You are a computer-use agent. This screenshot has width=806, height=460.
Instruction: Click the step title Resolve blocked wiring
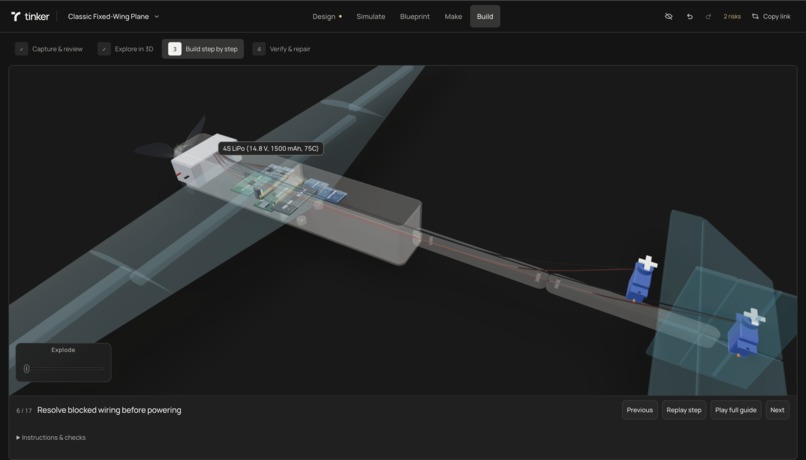(109, 410)
